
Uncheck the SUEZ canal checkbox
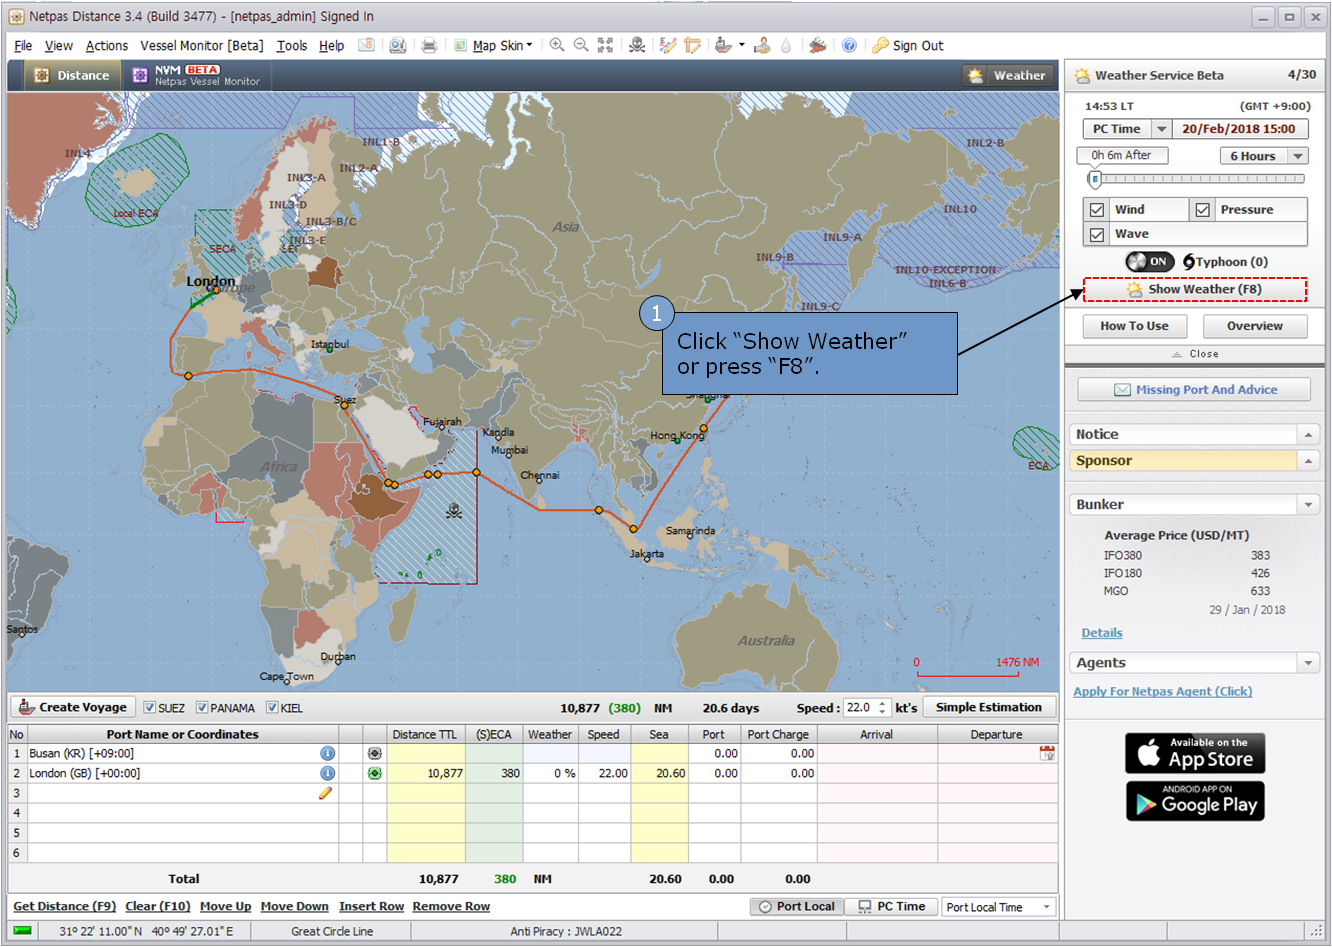150,708
